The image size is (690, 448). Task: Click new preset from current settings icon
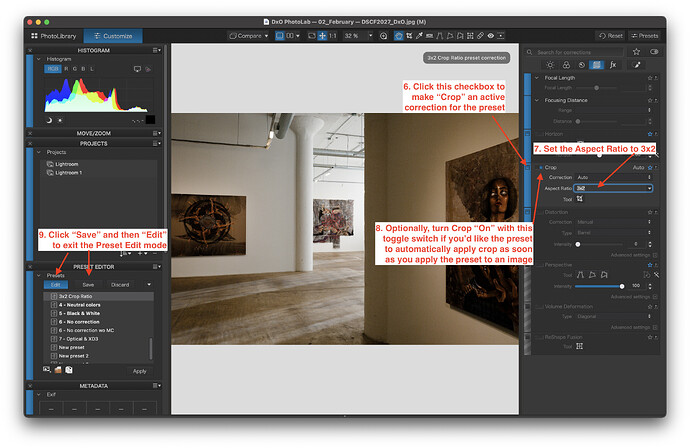(x=47, y=370)
